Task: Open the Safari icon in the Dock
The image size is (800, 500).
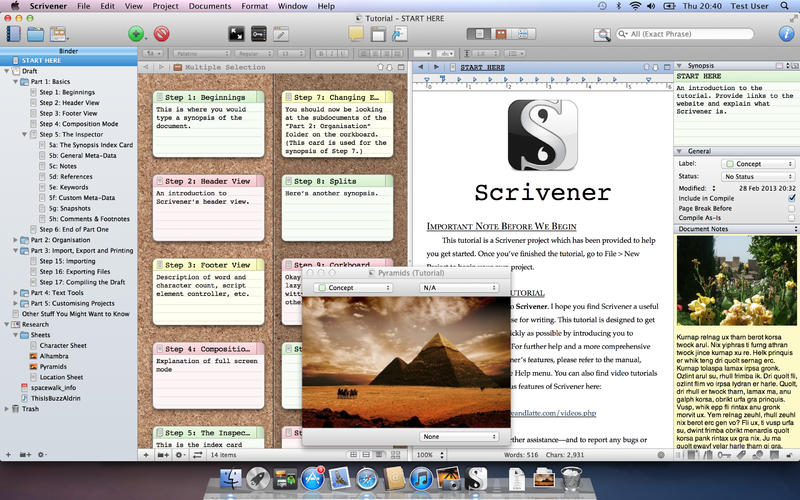Action: pyautogui.click(x=367, y=480)
